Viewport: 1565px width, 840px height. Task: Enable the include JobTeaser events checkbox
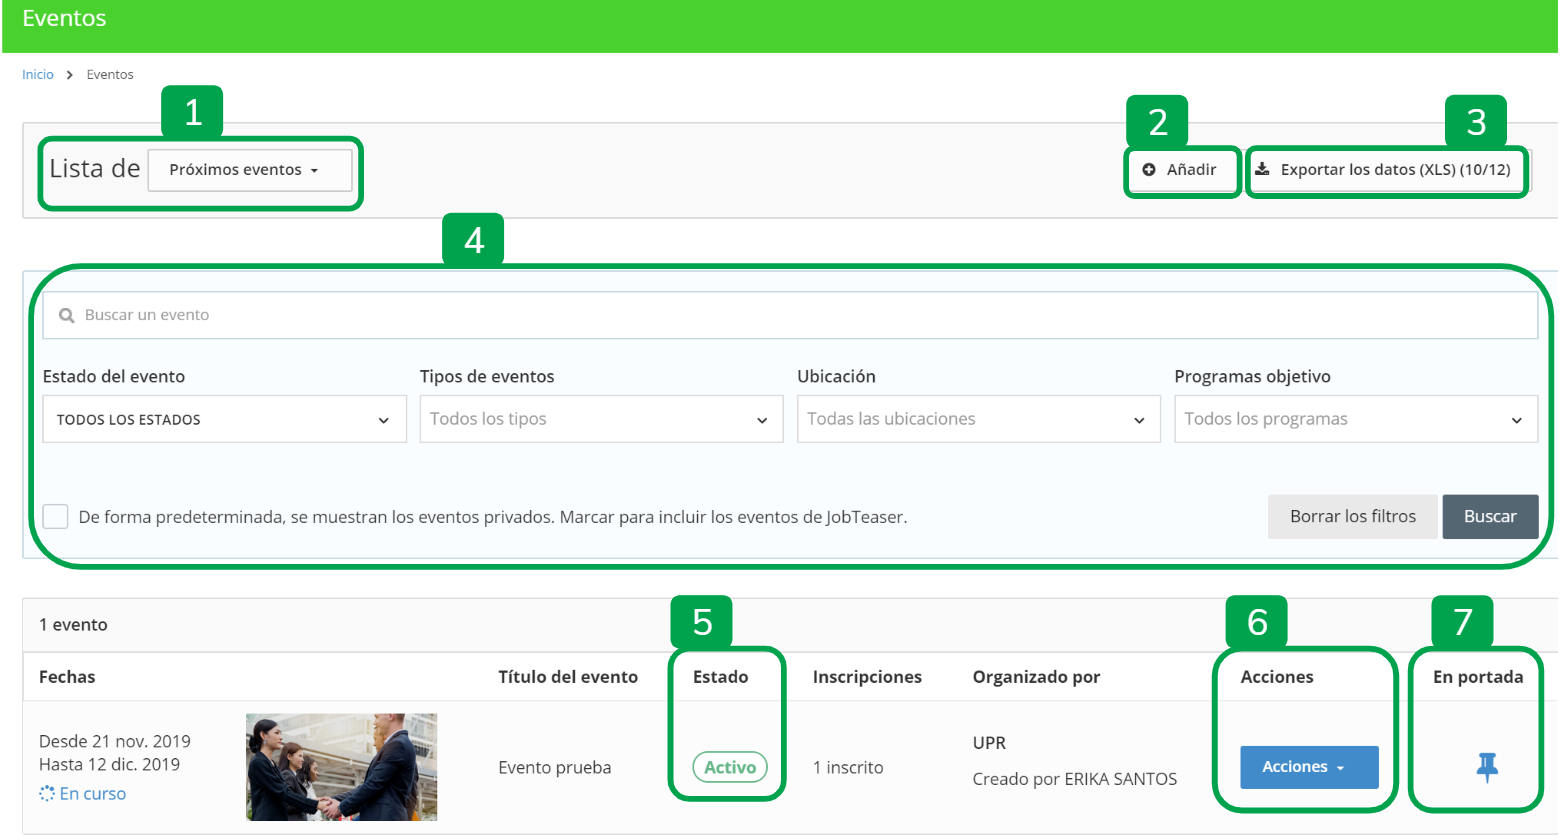(x=56, y=517)
